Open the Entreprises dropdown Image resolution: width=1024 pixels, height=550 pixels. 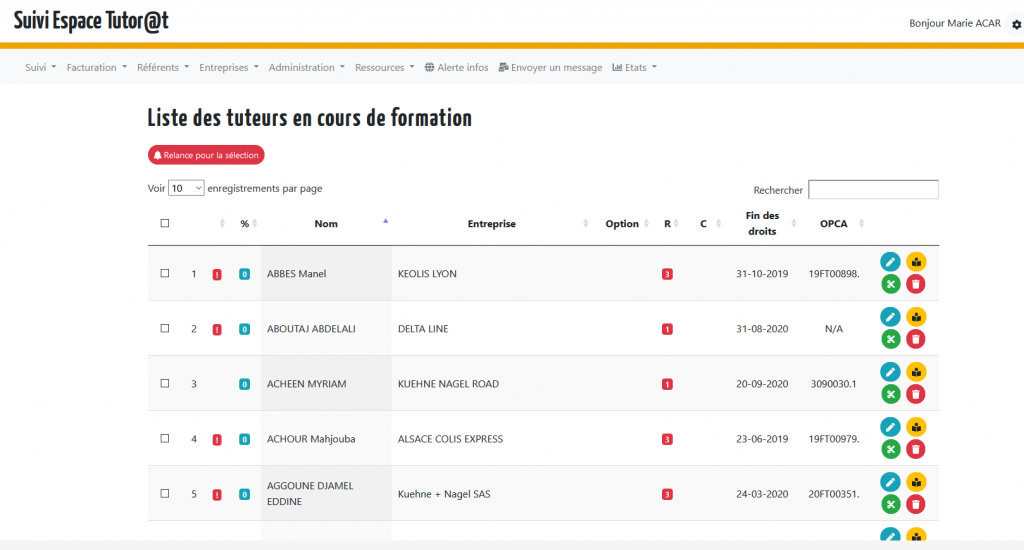click(229, 67)
